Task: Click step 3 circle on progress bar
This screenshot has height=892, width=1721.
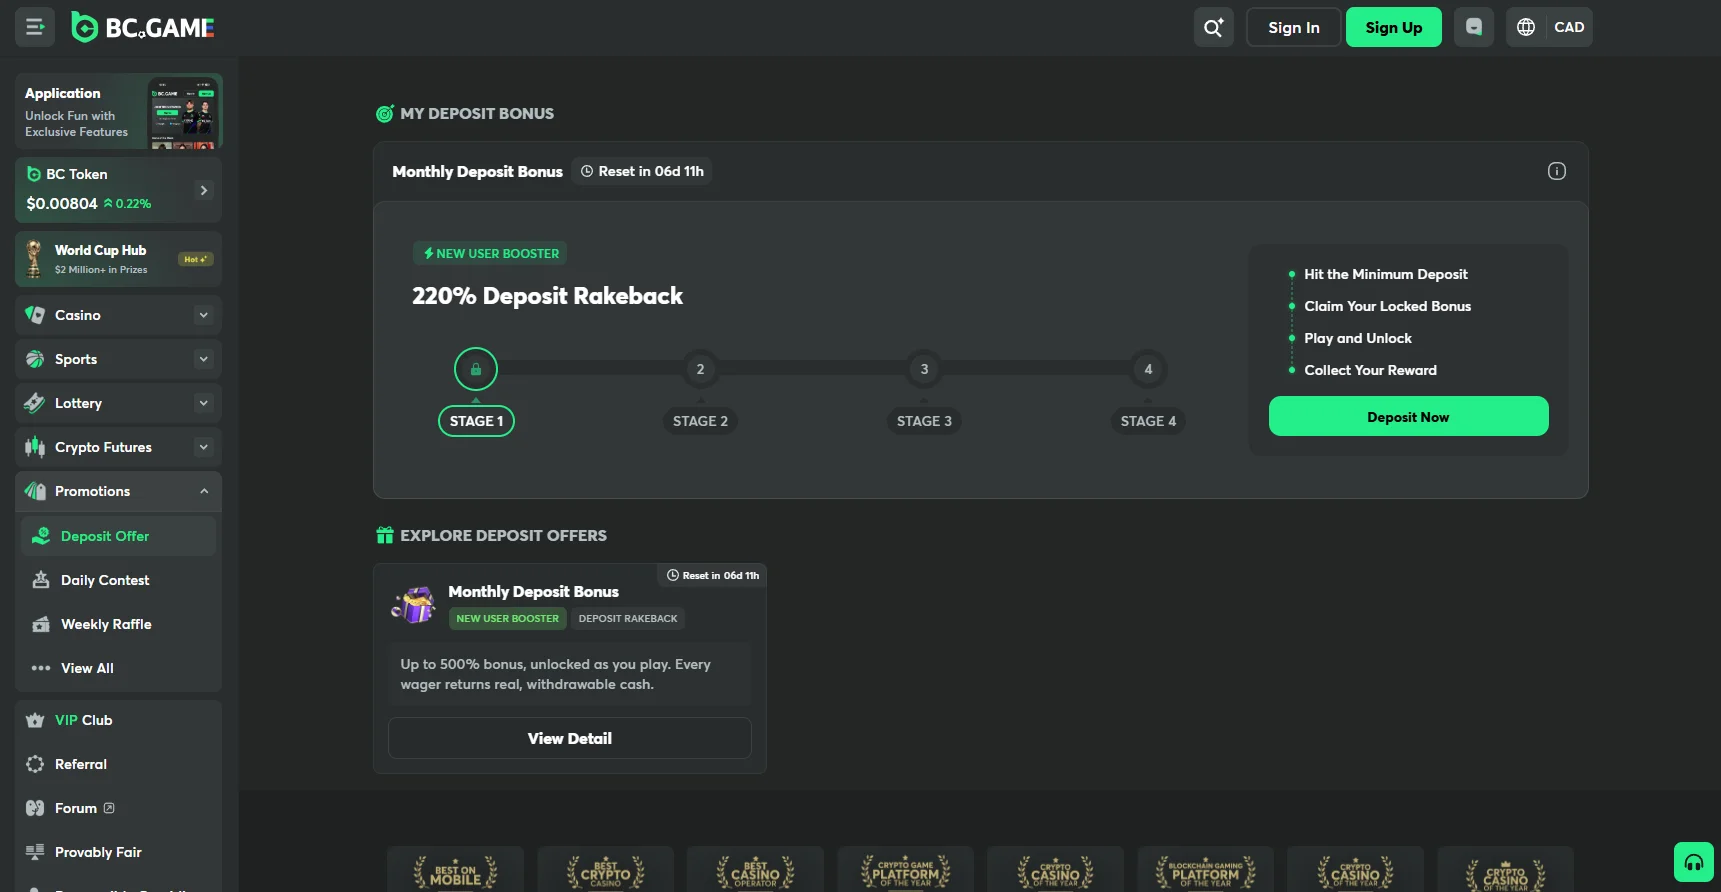Action: (924, 369)
